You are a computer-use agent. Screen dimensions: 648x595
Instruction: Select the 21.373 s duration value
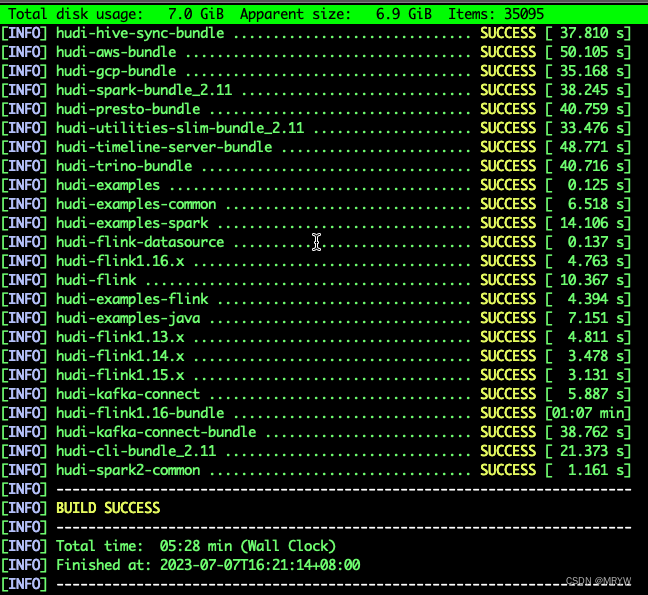593,452
